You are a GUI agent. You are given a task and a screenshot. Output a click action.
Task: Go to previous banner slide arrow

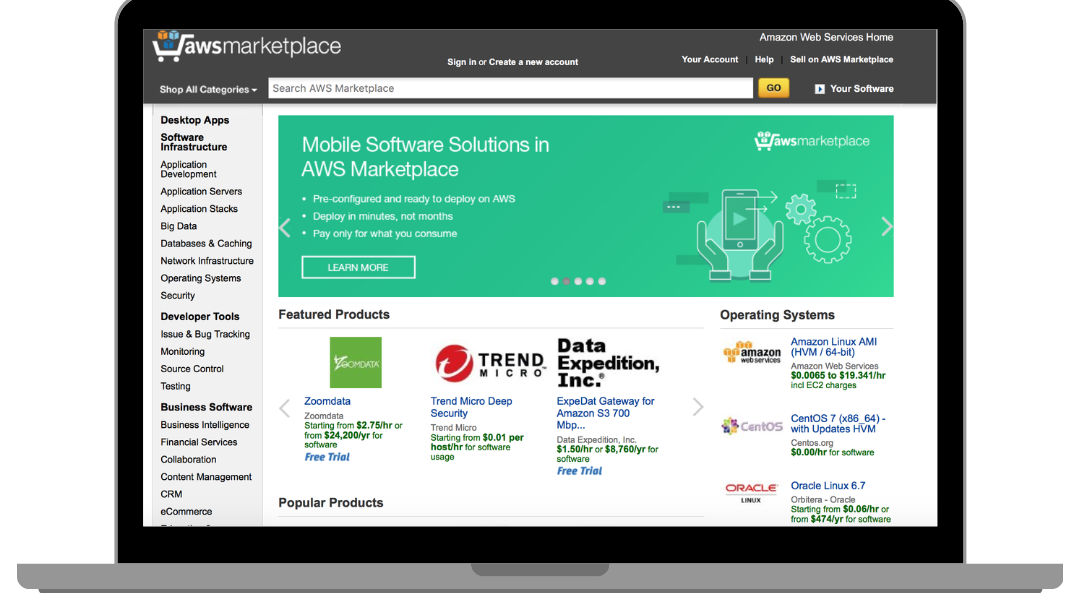[285, 227]
